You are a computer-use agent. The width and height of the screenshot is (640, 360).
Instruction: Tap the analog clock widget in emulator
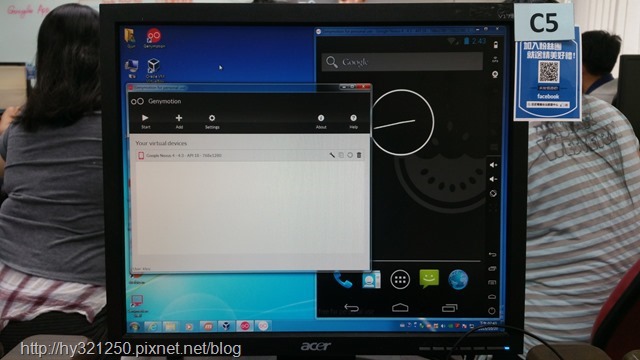pyautogui.click(x=402, y=122)
